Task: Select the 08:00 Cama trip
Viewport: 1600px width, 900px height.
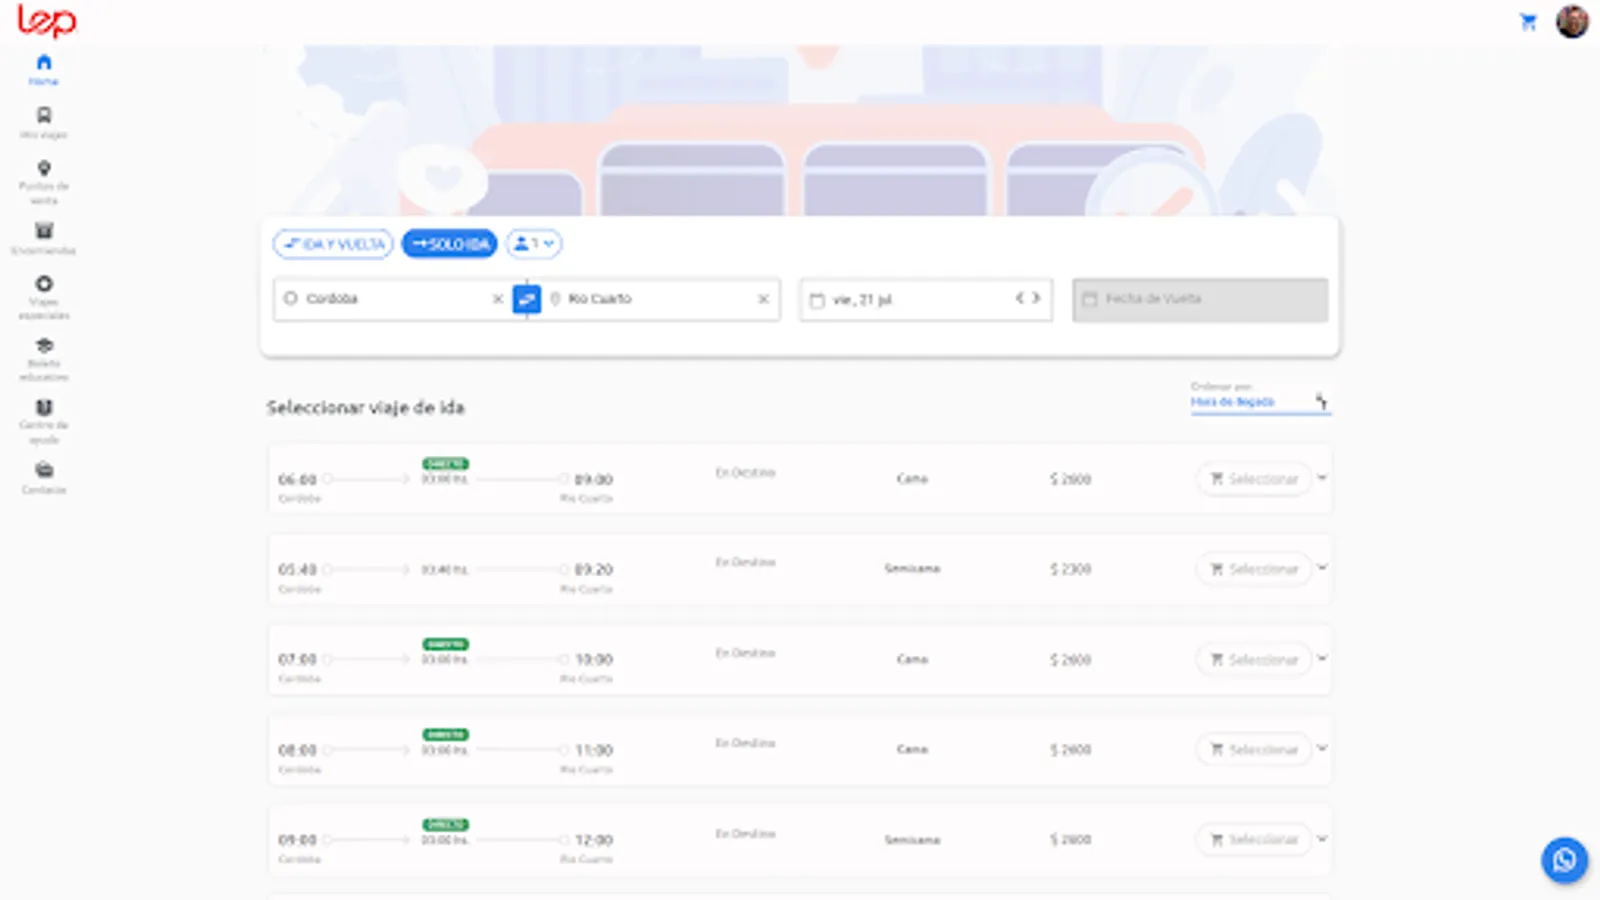Action: pyautogui.click(x=1254, y=749)
